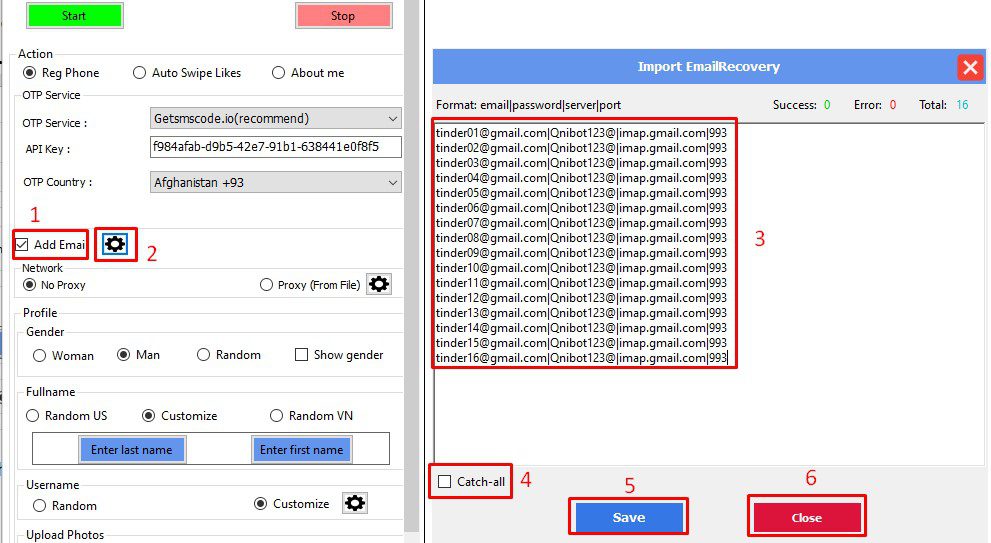Click the red Close button
This screenshot has width=991, height=543.
pyautogui.click(x=806, y=517)
